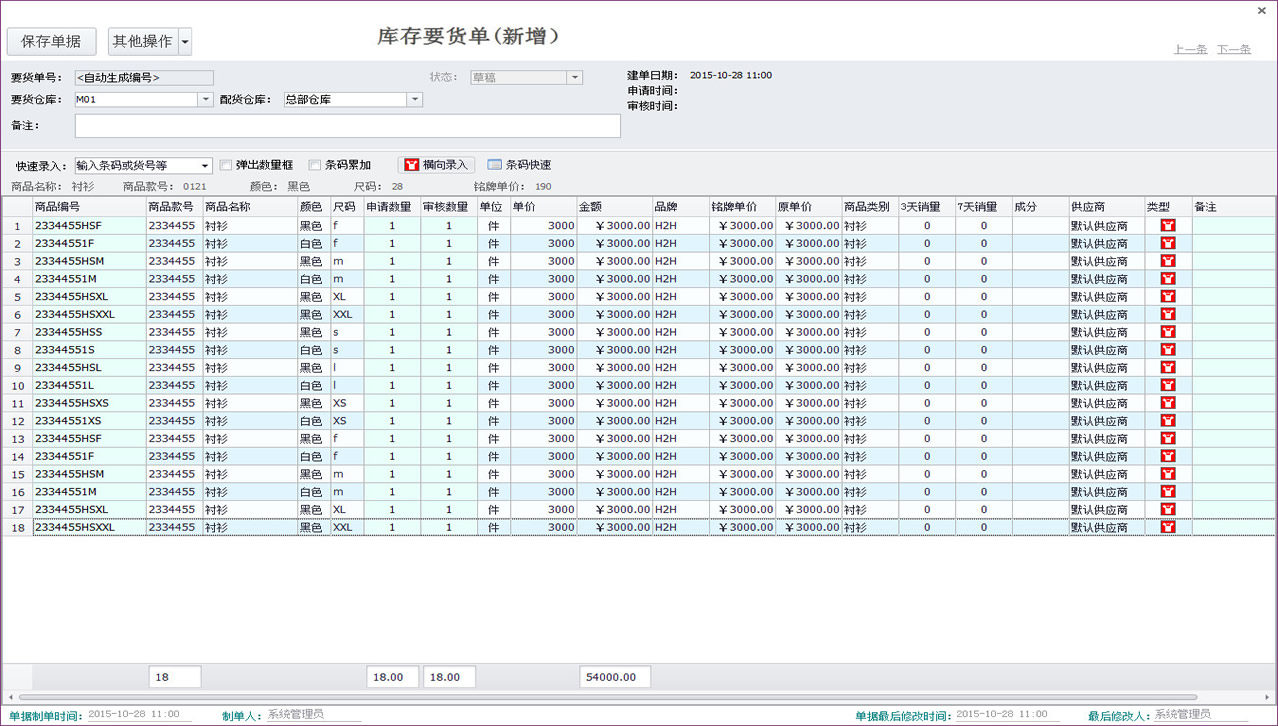Toggle the 条码累加 checkbox
The image size is (1278, 726).
(315, 165)
